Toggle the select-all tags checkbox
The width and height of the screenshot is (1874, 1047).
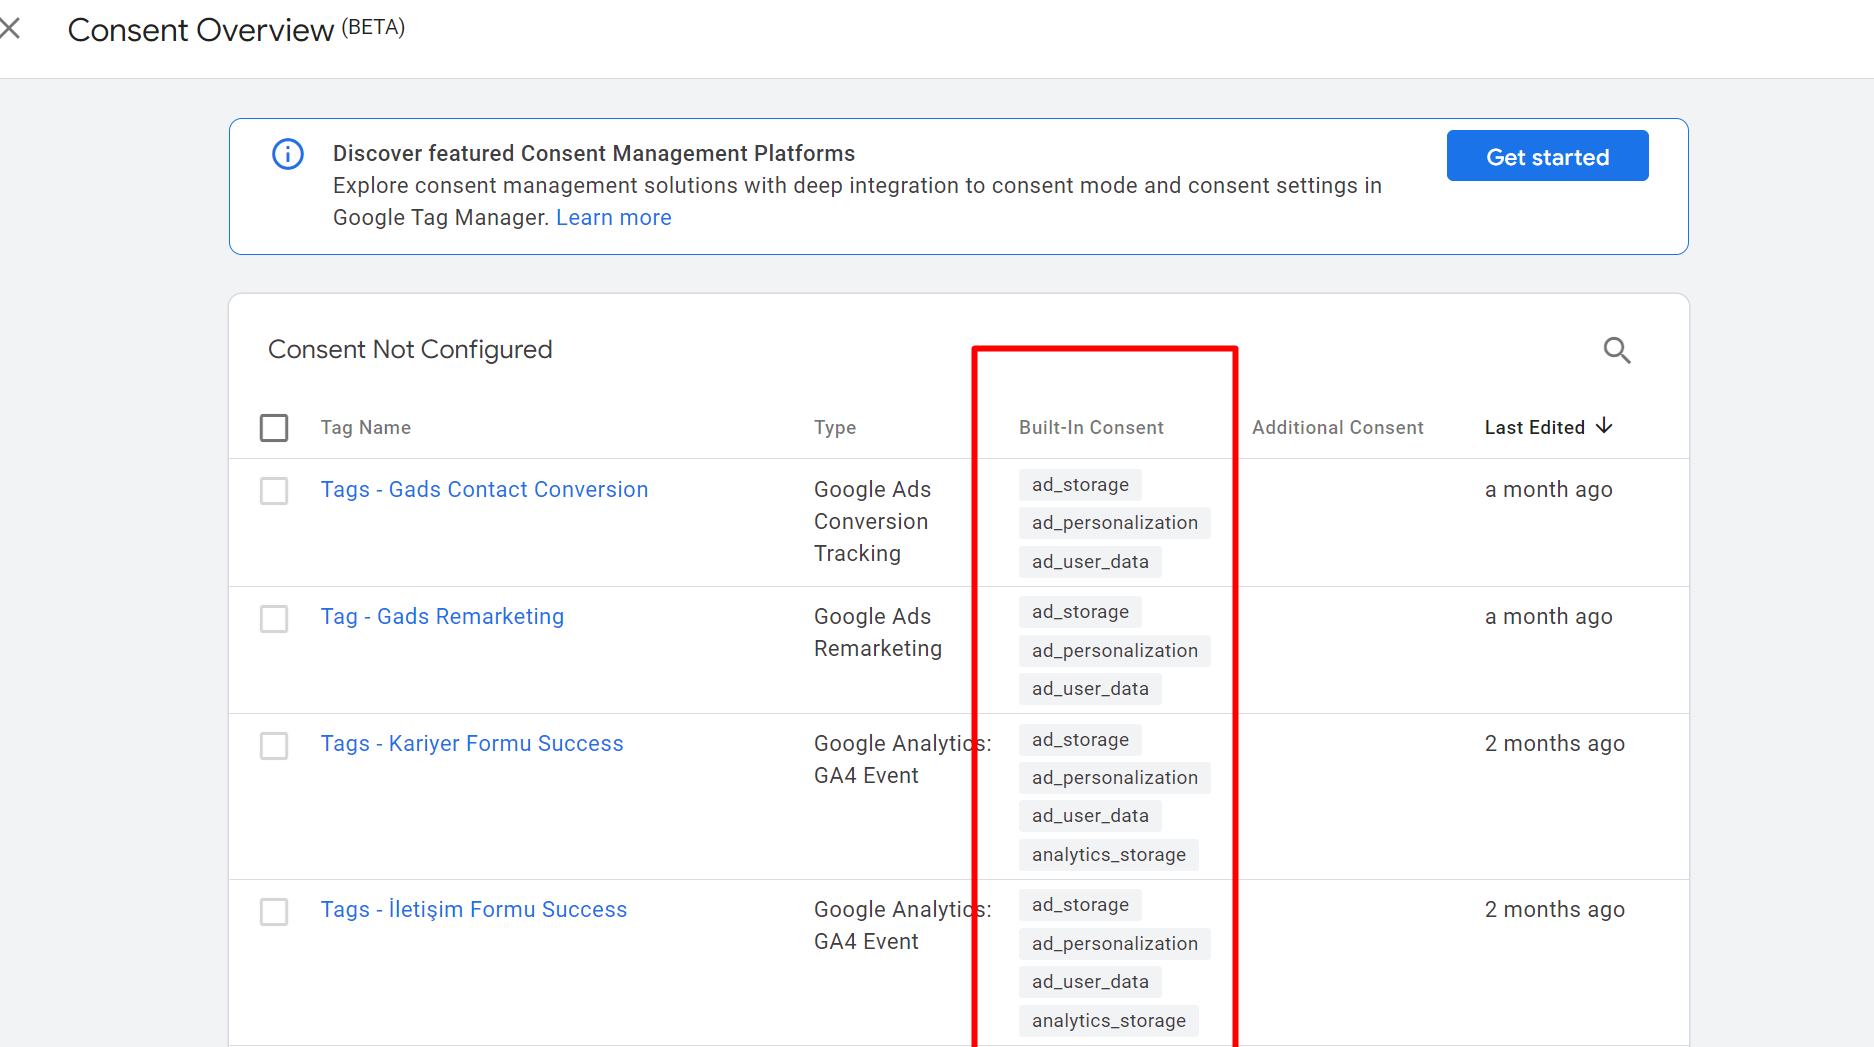(x=274, y=428)
